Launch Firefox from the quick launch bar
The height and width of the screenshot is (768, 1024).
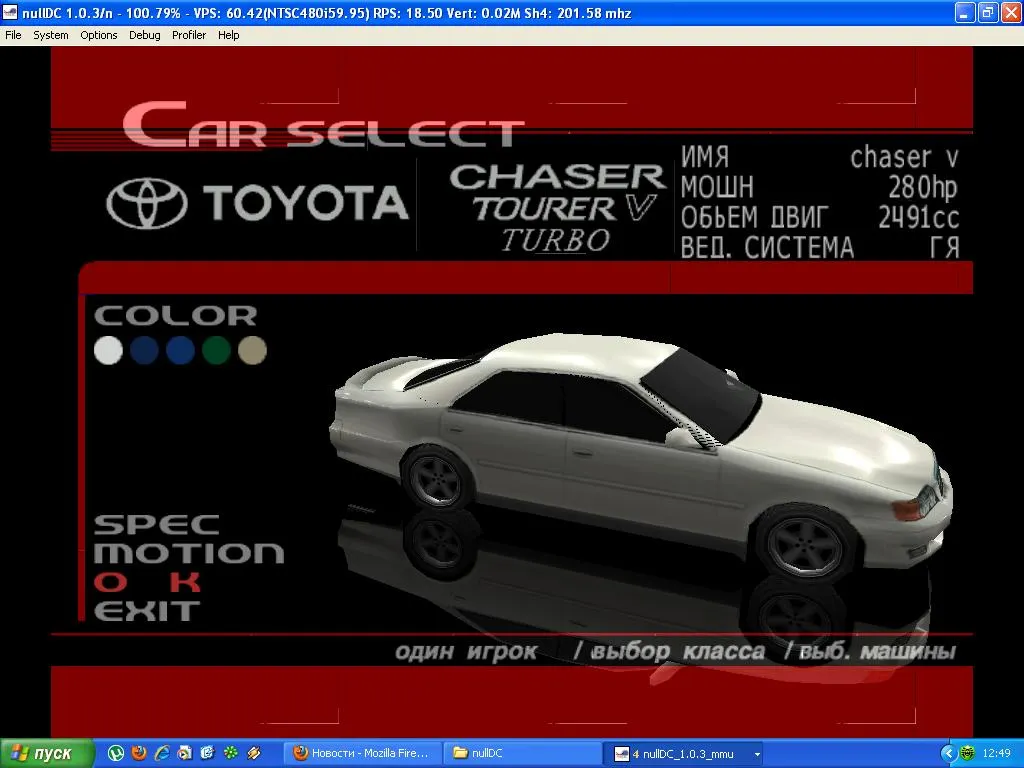pyautogui.click(x=138, y=753)
